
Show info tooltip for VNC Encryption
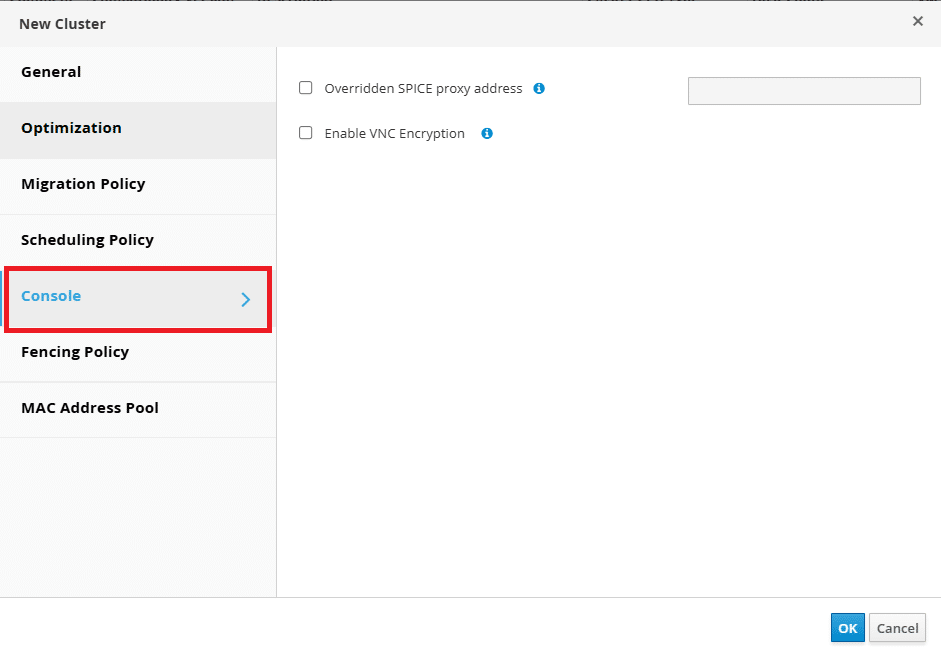tap(487, 134)
